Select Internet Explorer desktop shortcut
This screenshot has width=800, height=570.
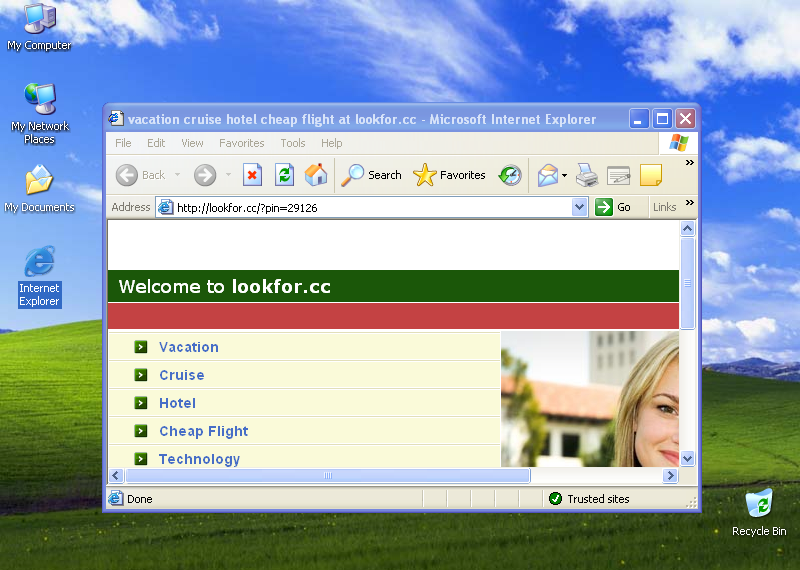point(39,277)
